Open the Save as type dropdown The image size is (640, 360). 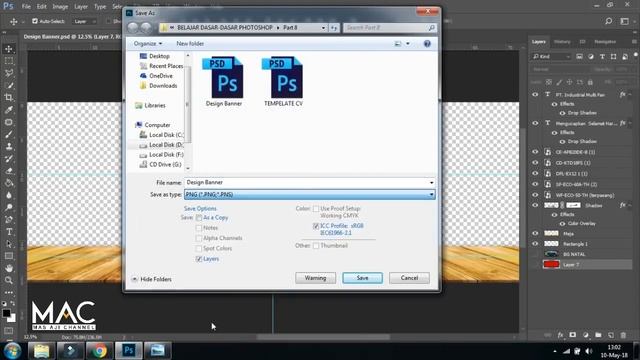(431, 195)
